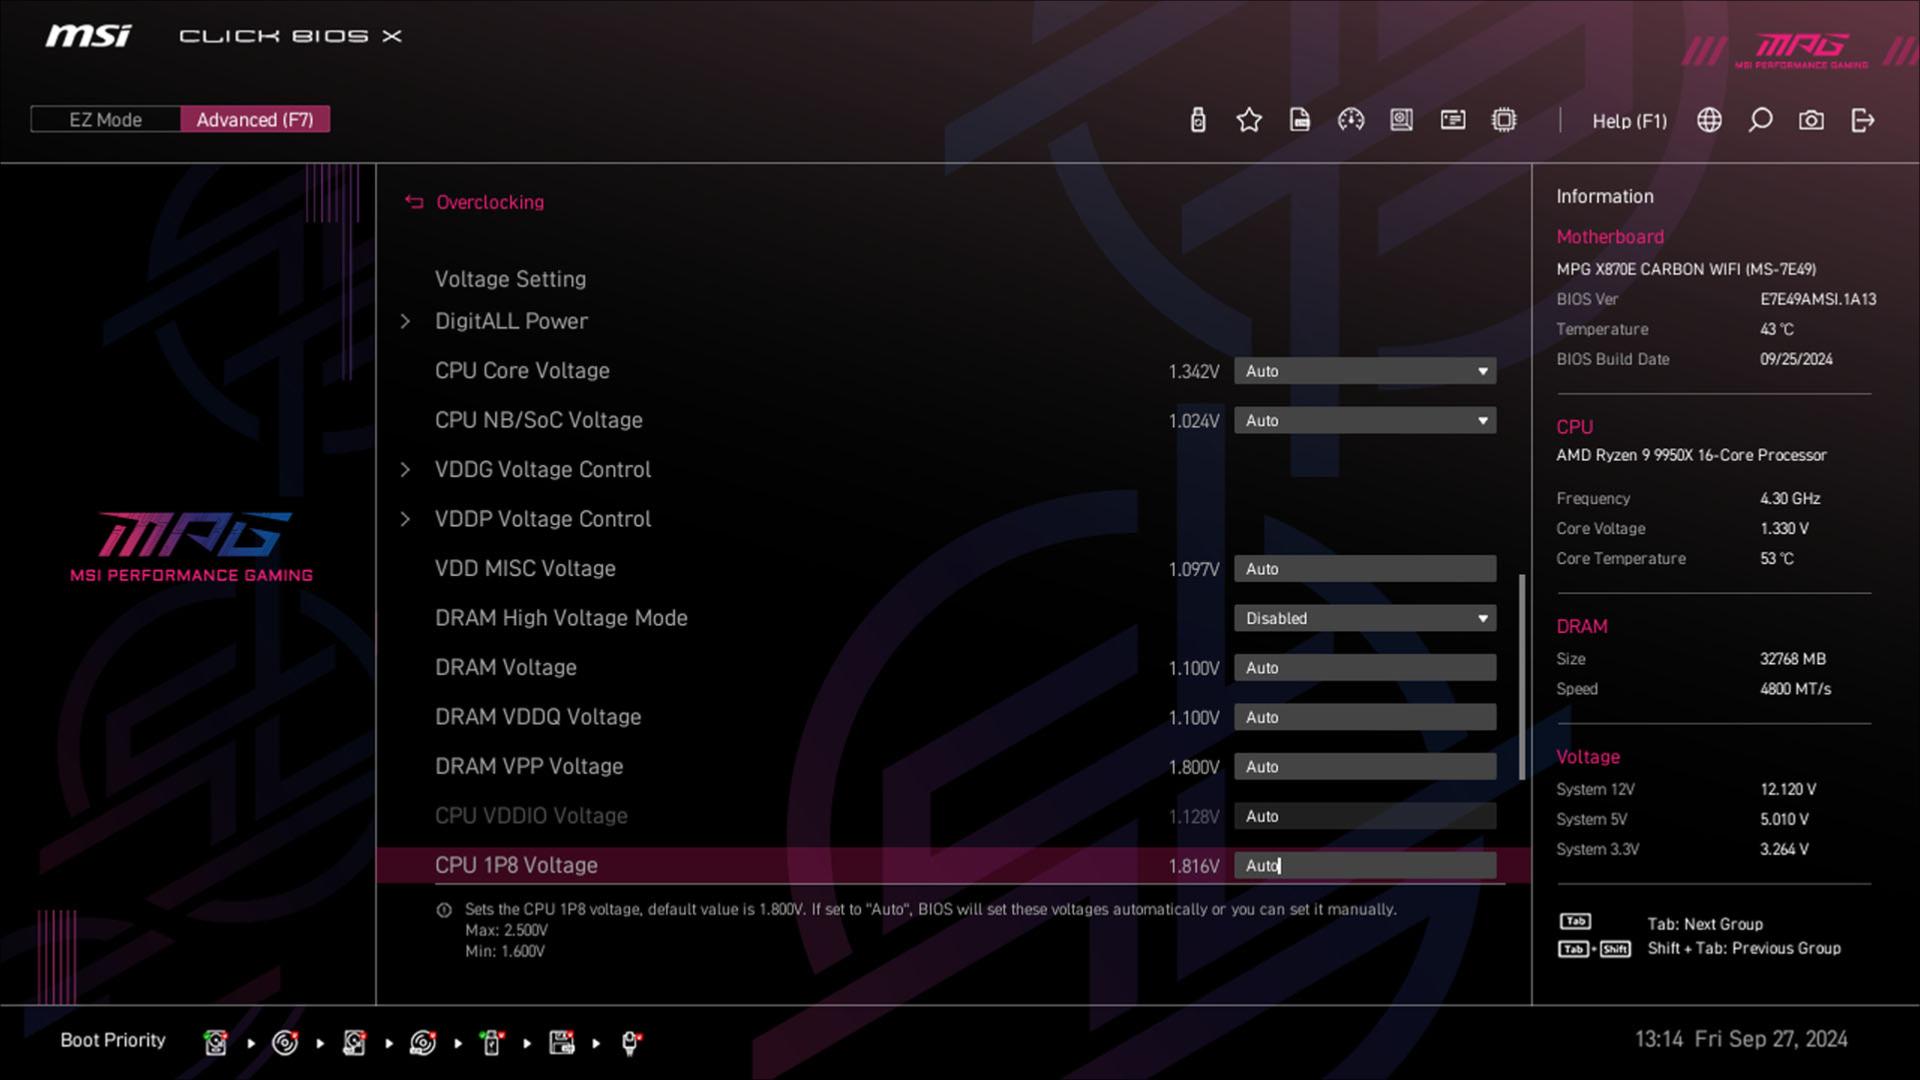
Task: Click the info icon in the help description
Action: 444,910
